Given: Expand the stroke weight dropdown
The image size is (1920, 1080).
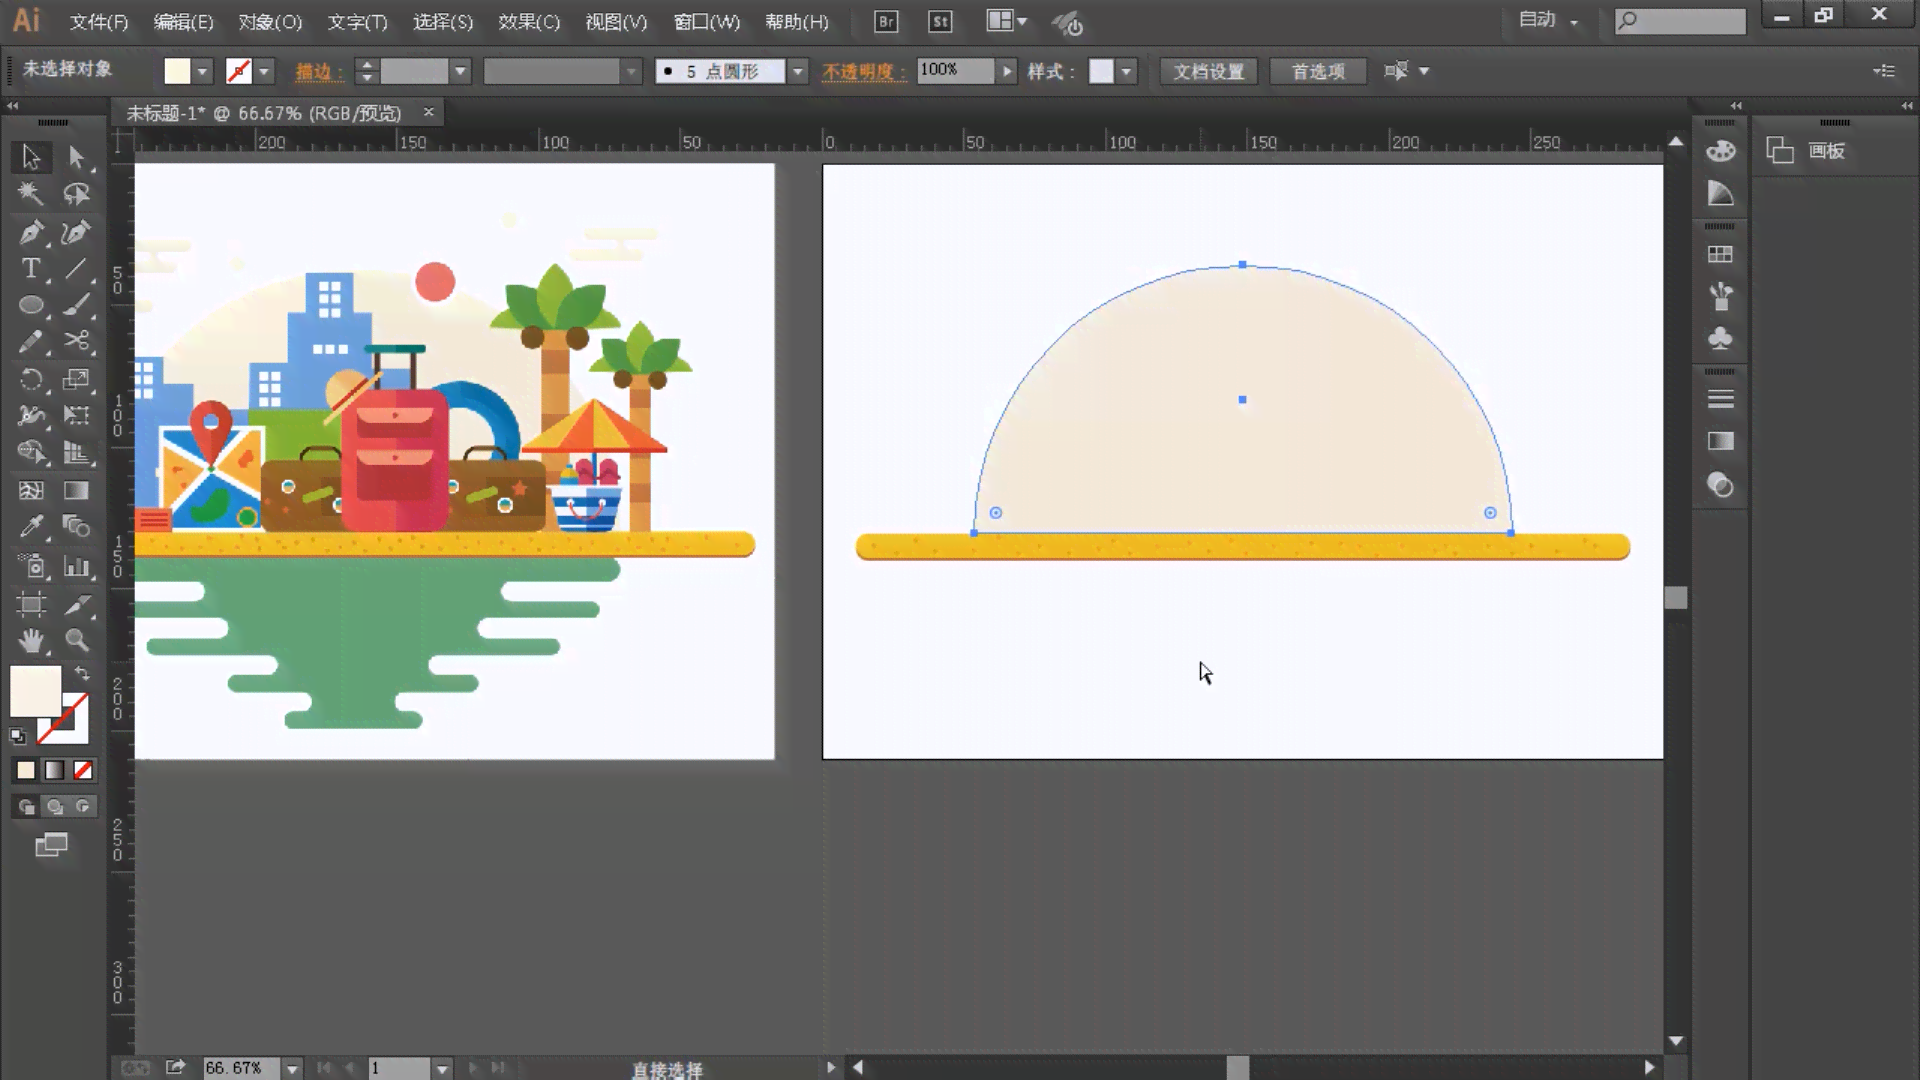Looking at the screenshot, I should pos(460,71).
